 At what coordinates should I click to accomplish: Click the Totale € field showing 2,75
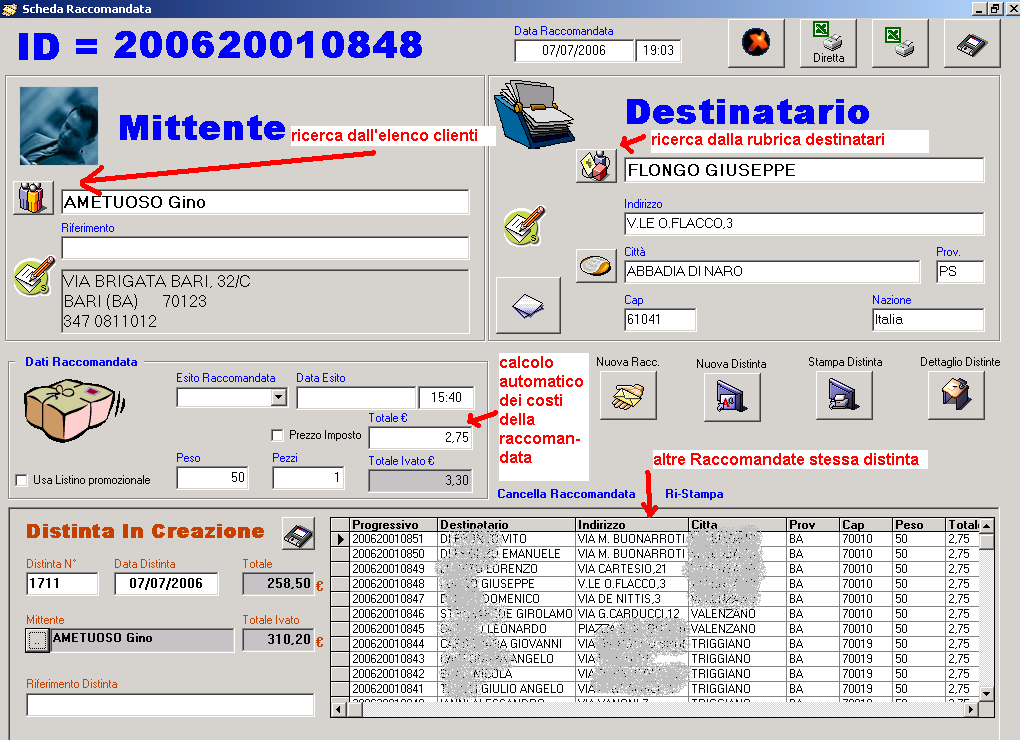(x=421, y=438)
